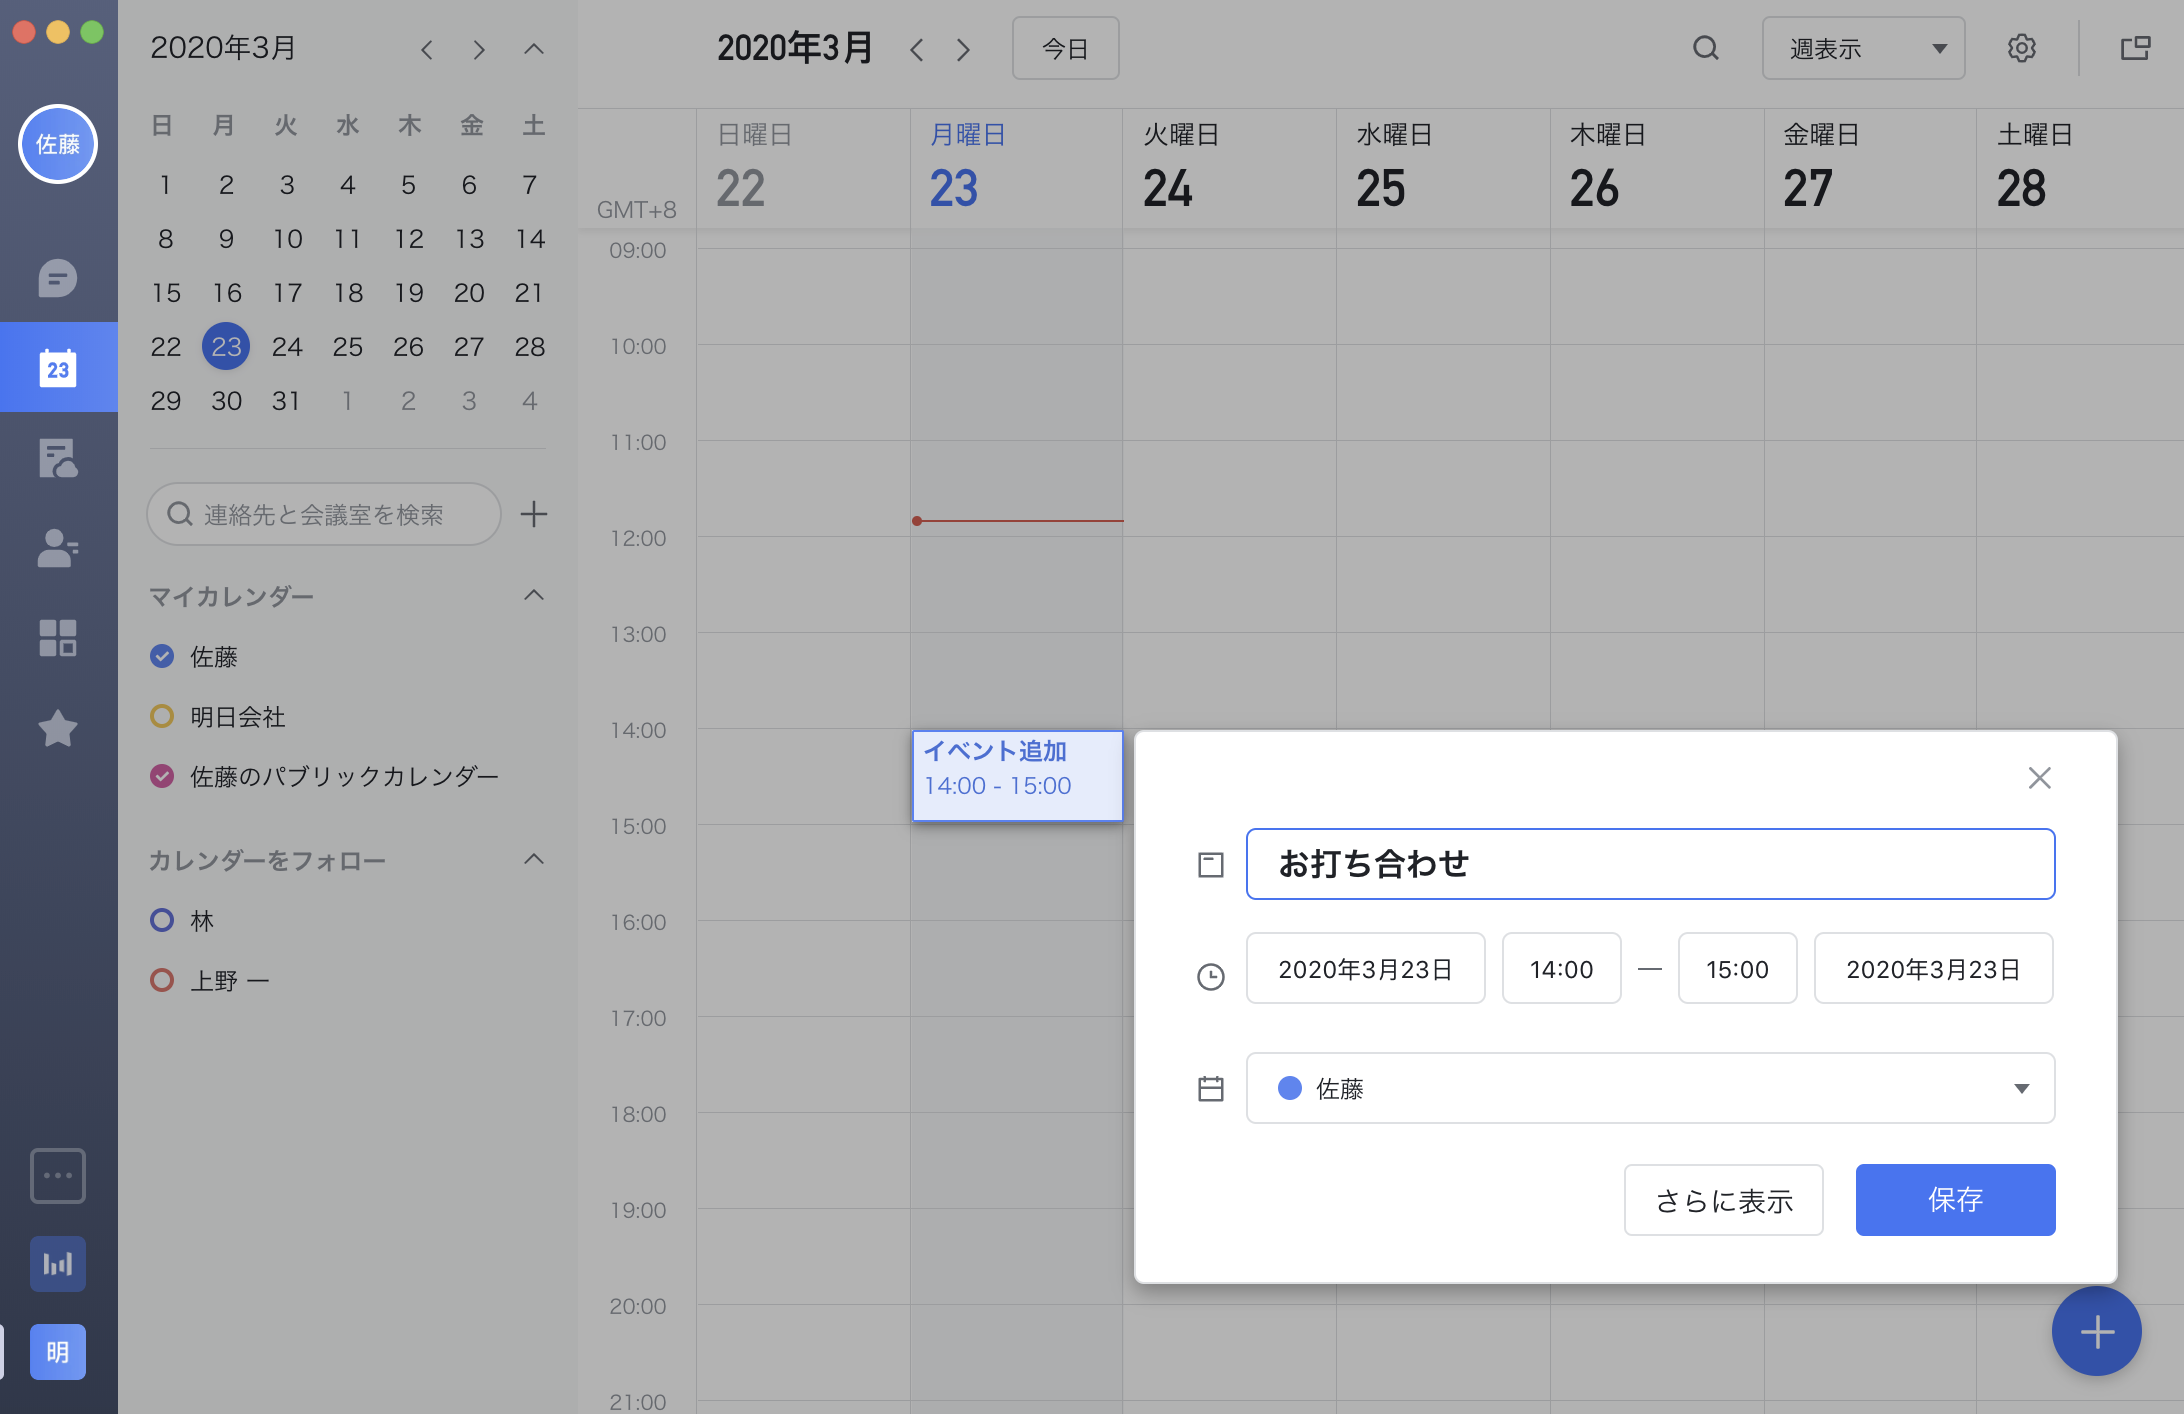Toggle the 林 followed calendar
Viewport: 2184px width, 1414px height.
click(x=162, y=920)
